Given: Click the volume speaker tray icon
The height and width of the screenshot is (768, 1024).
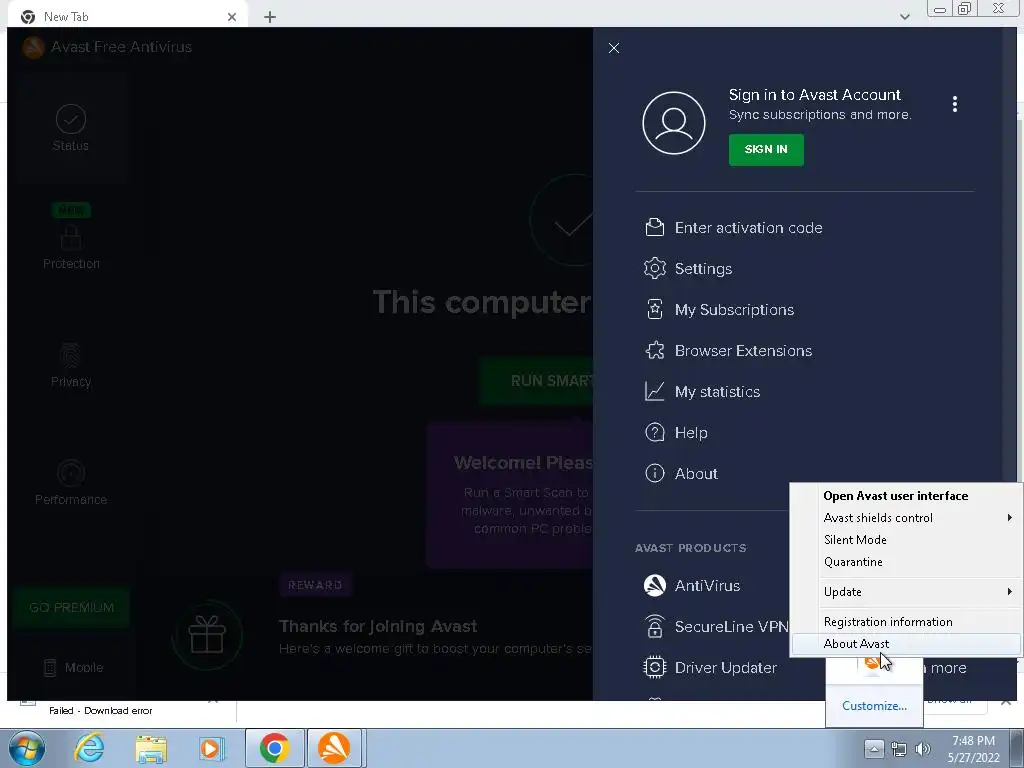Looking at the screenshot, I should click(x=922, y=749).
